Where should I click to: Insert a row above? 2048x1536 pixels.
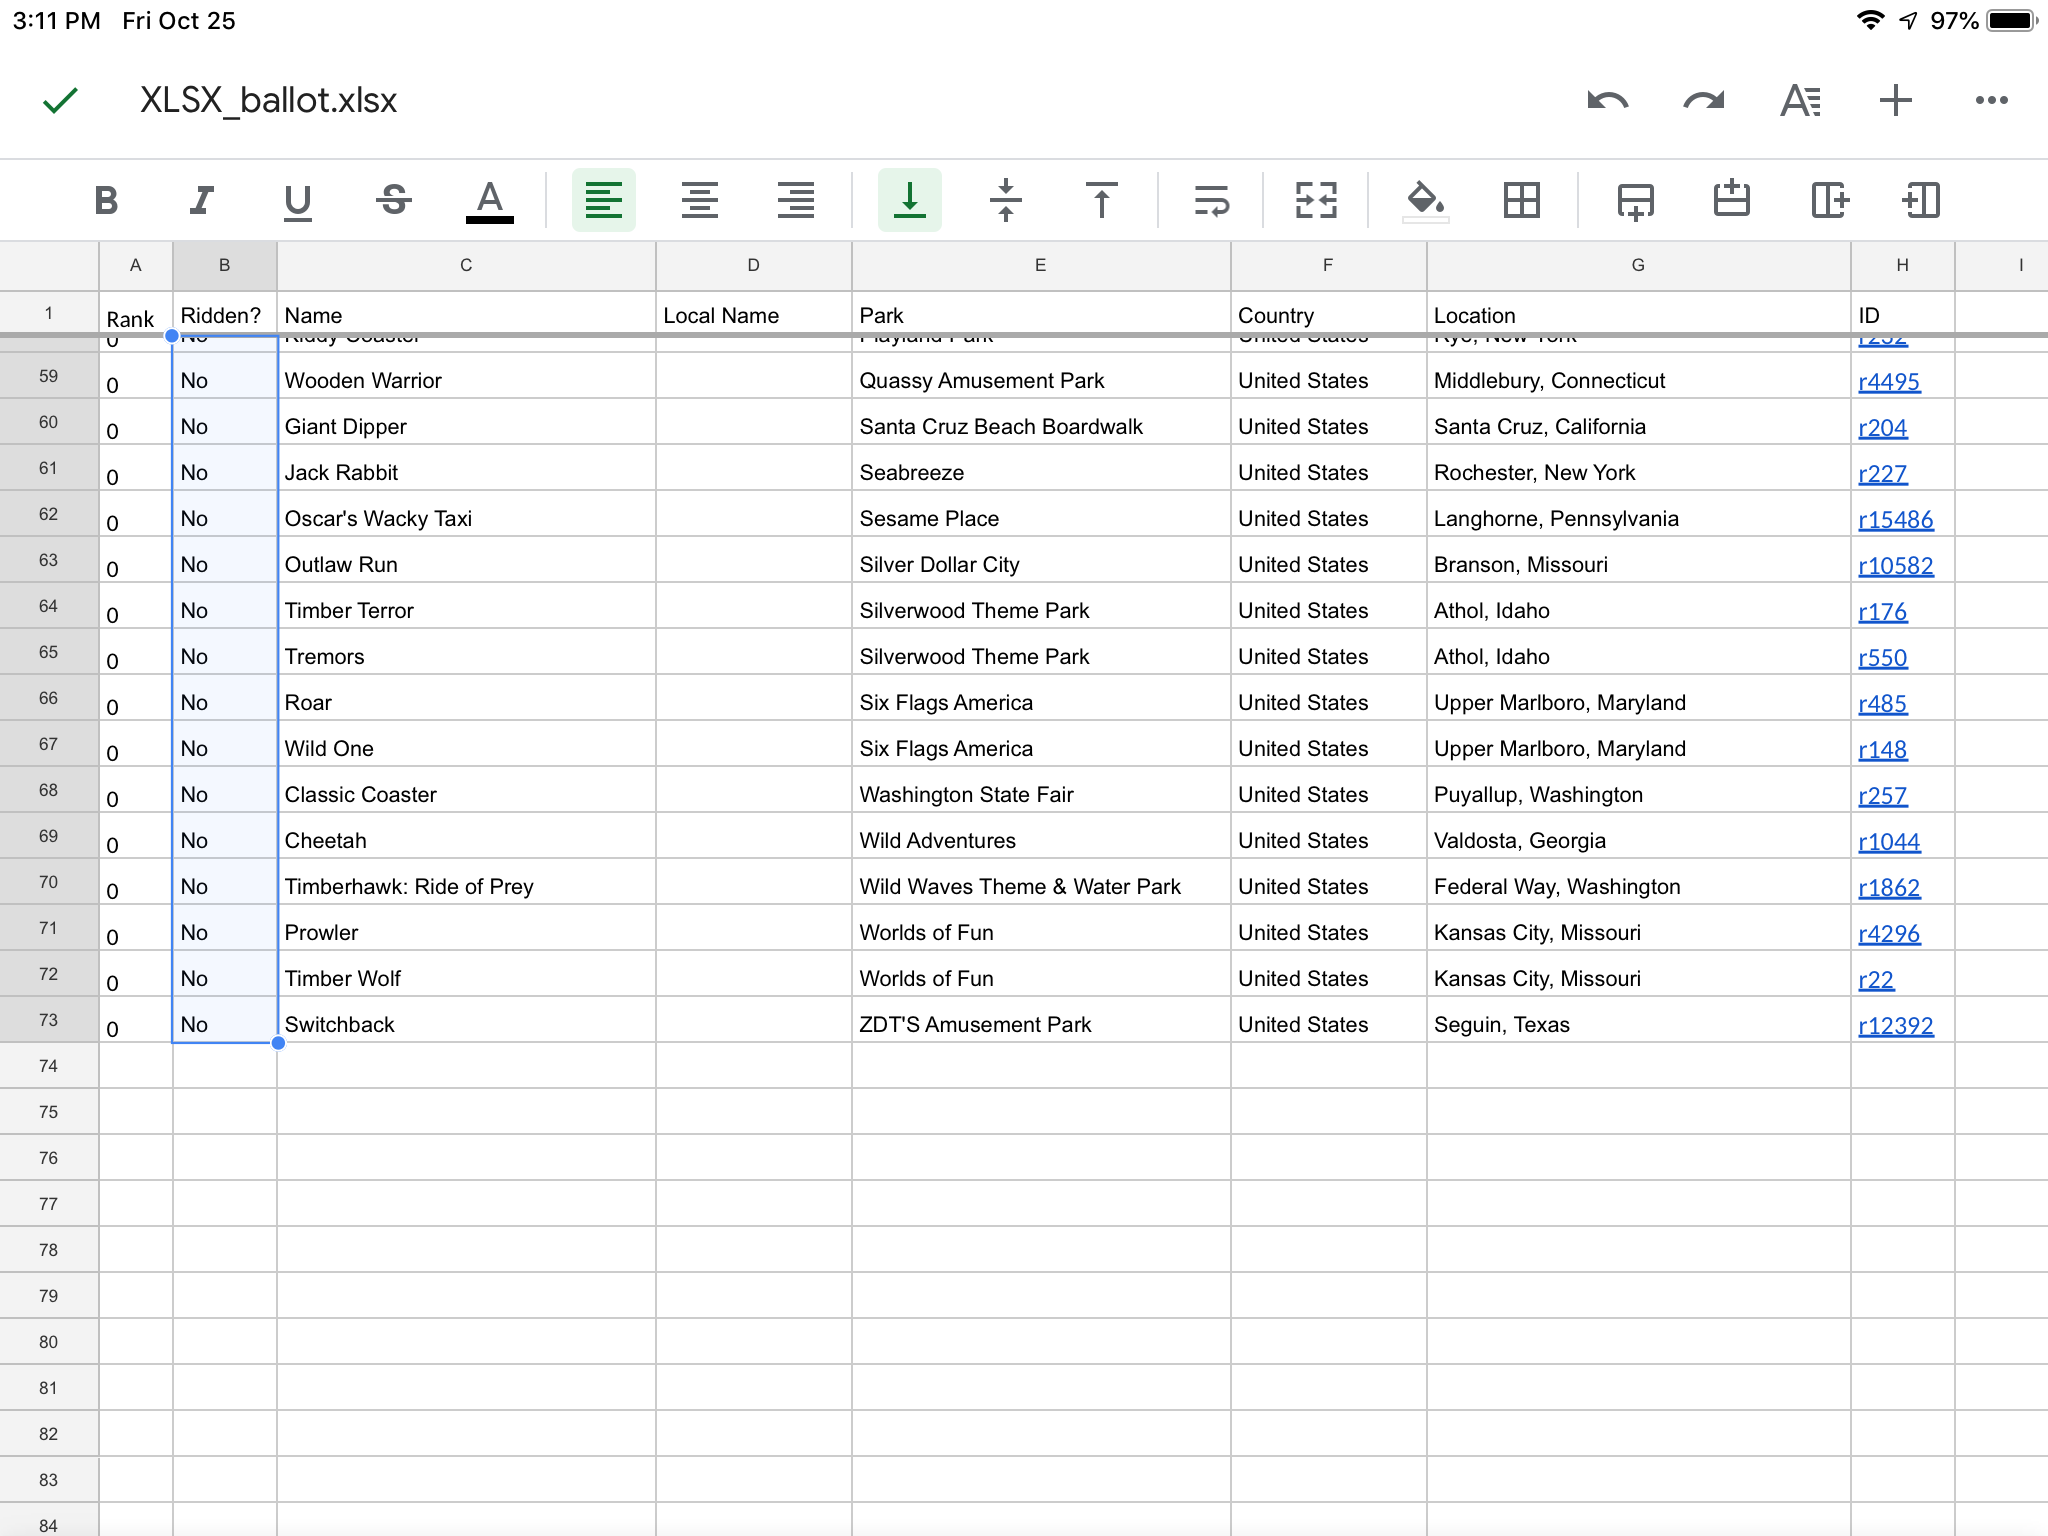tap(1731, 200)
